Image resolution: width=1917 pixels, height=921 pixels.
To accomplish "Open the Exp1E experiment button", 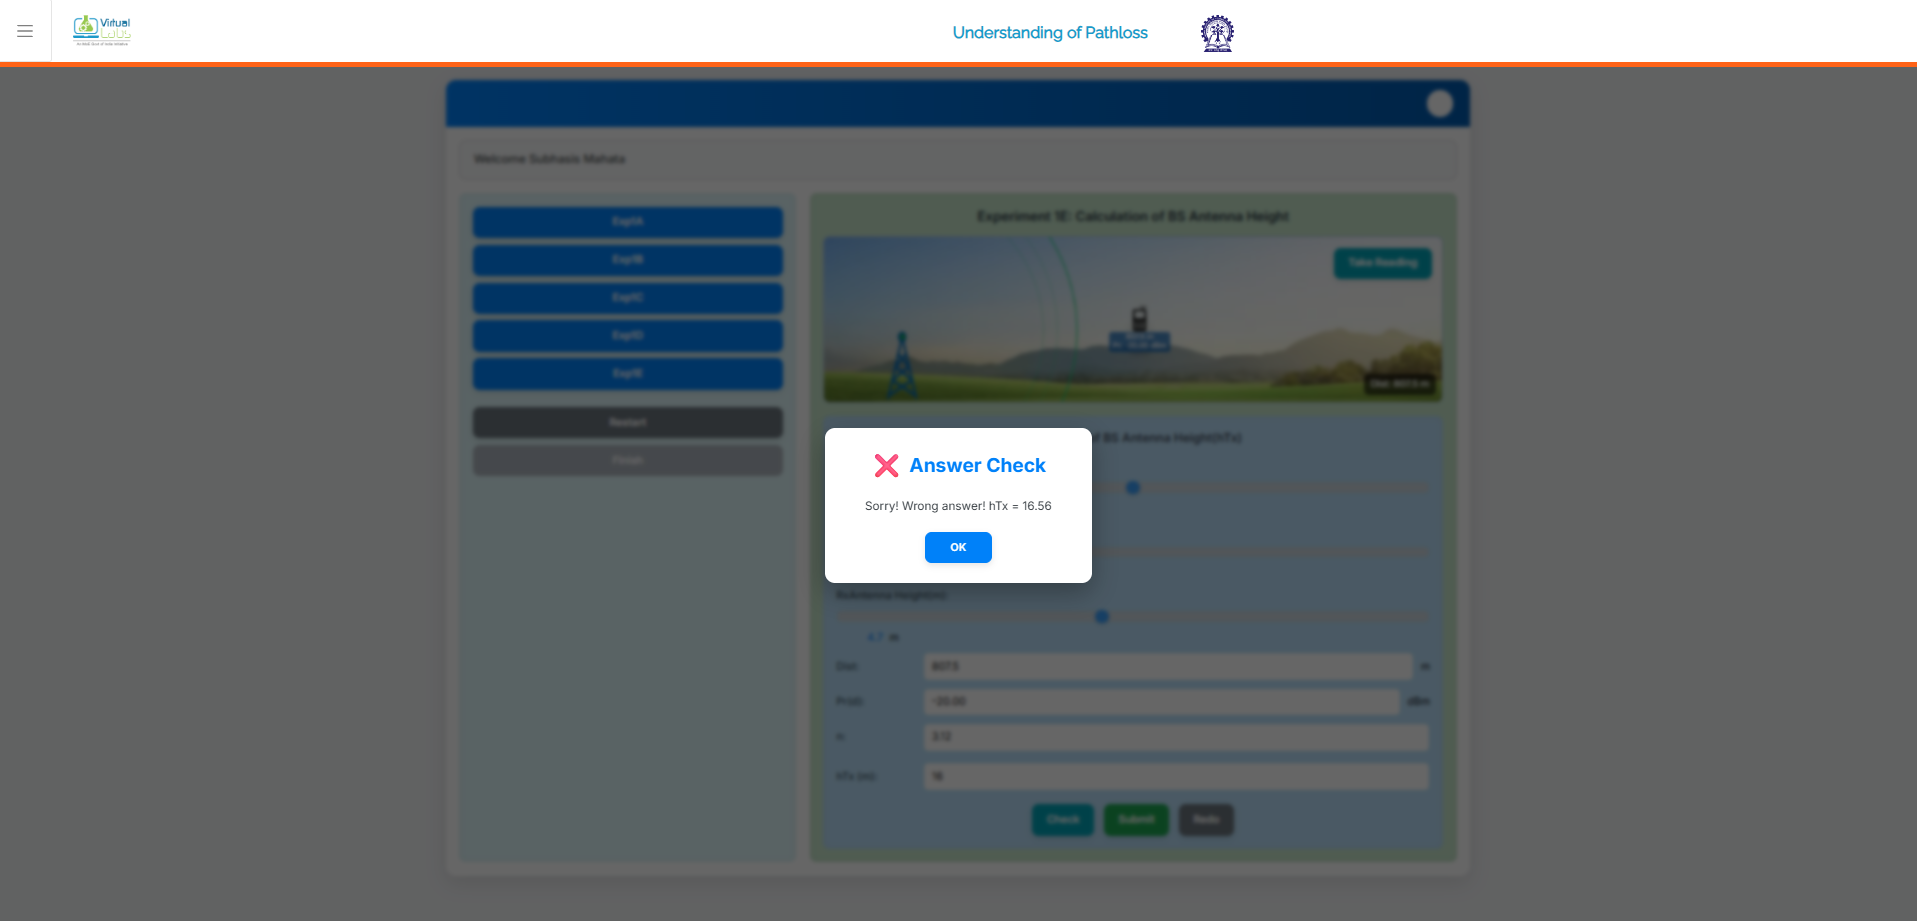I will [628, 374].
